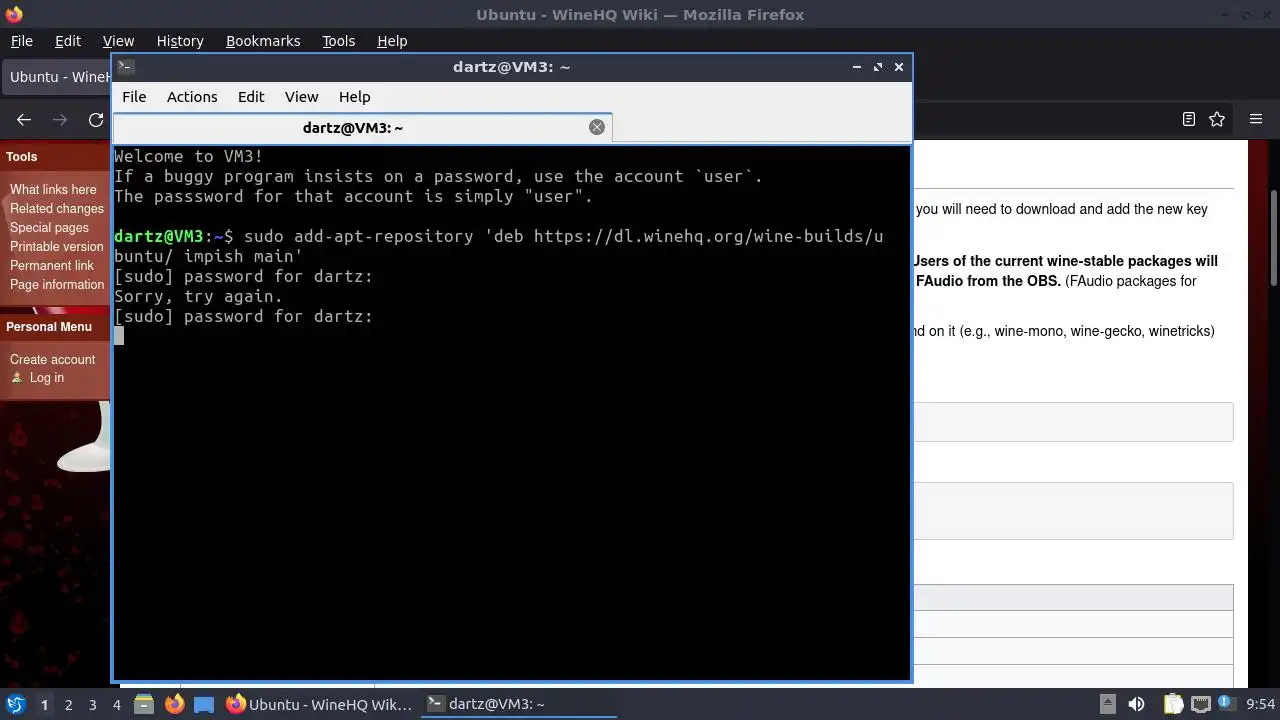
Task: Open Firefox Edit menu
Action: [x=68, y=41]
